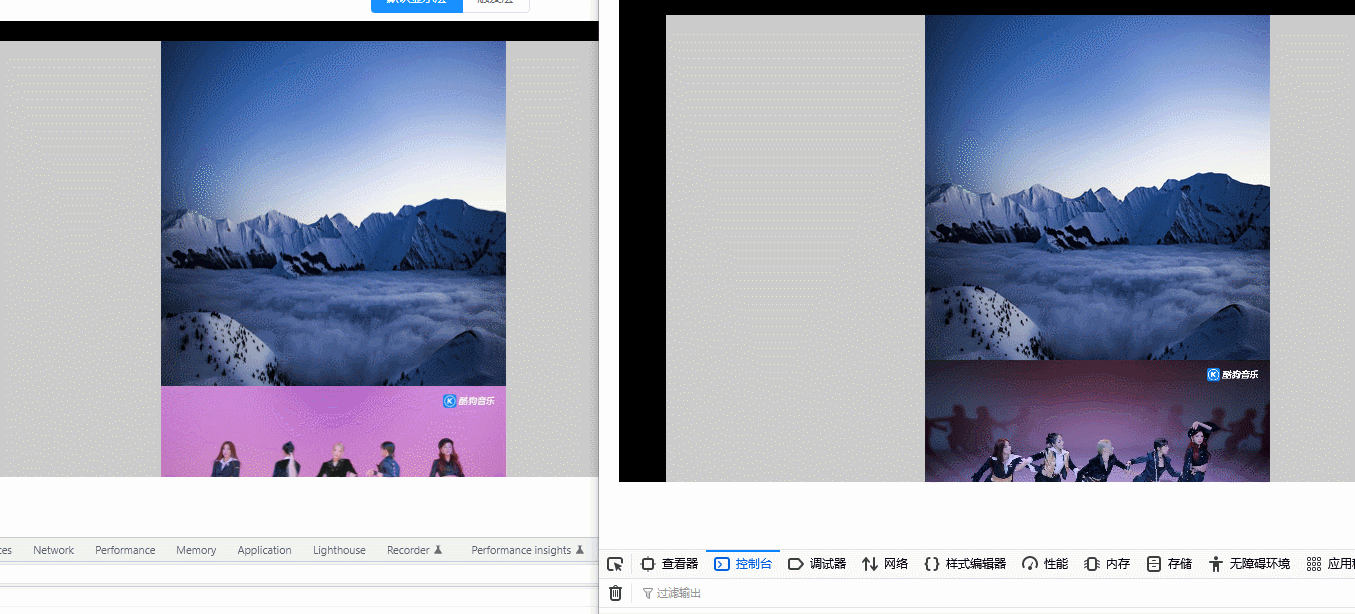1355x614 pixels.
Task: Open the Network tab in Chrome devtools
Action: point(54,550)
